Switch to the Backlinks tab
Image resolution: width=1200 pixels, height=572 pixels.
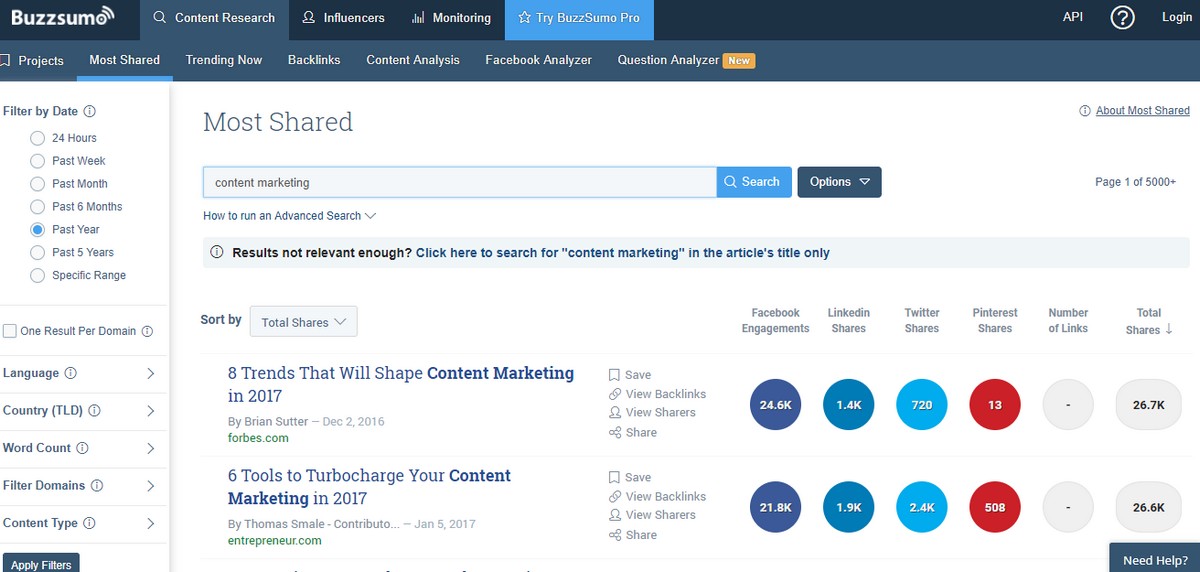(314, 60)
